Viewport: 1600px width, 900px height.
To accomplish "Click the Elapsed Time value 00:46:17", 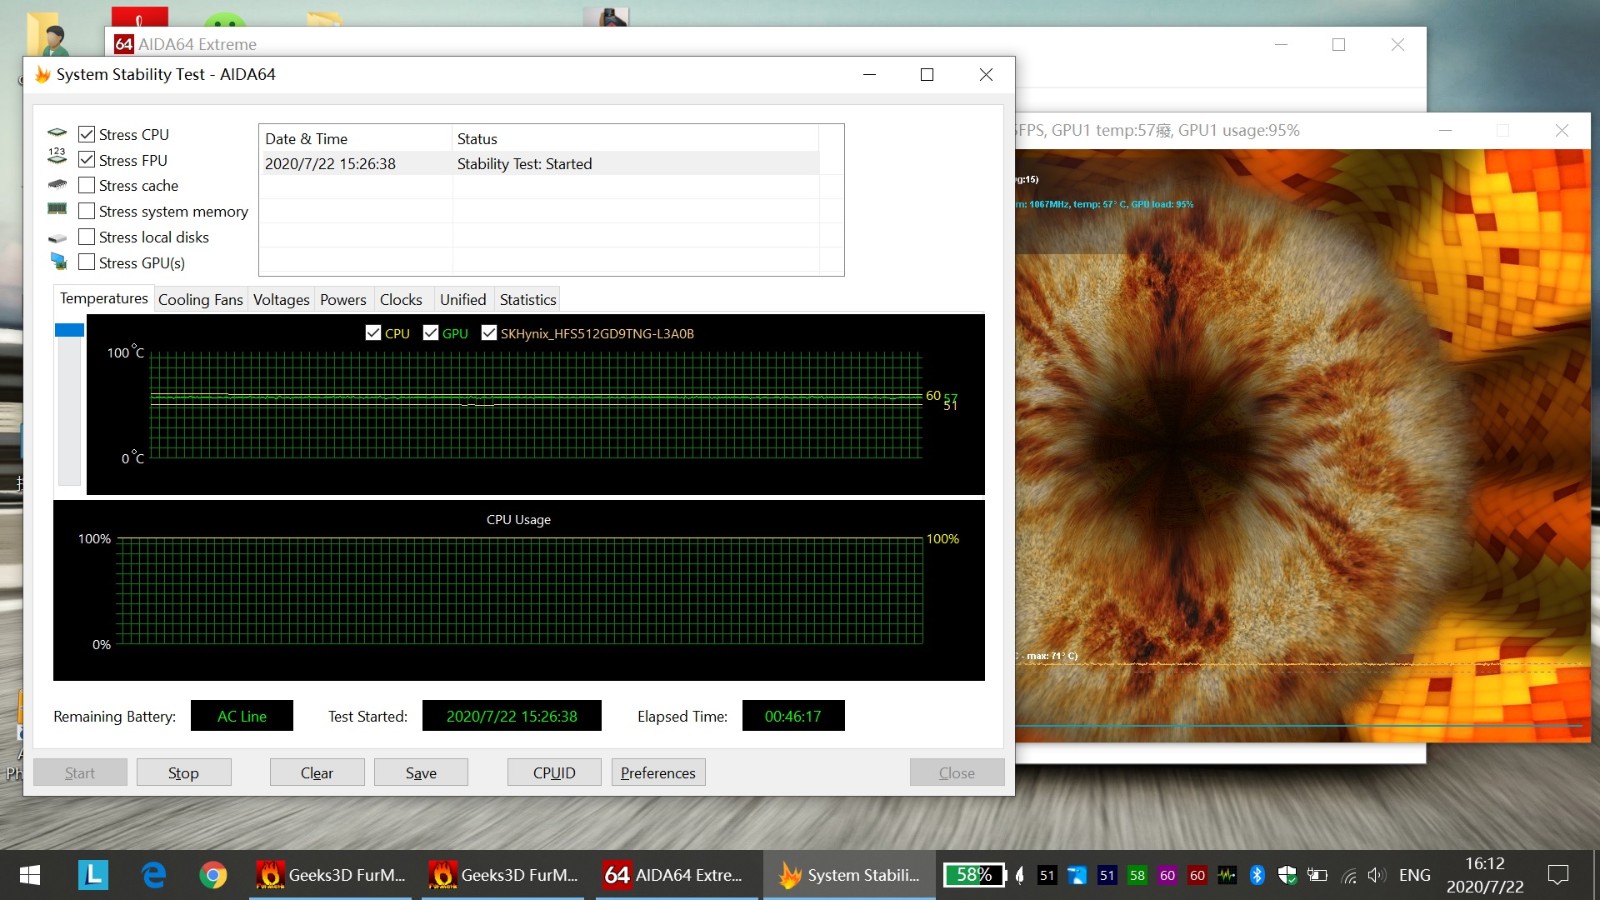I will (793, 716).
